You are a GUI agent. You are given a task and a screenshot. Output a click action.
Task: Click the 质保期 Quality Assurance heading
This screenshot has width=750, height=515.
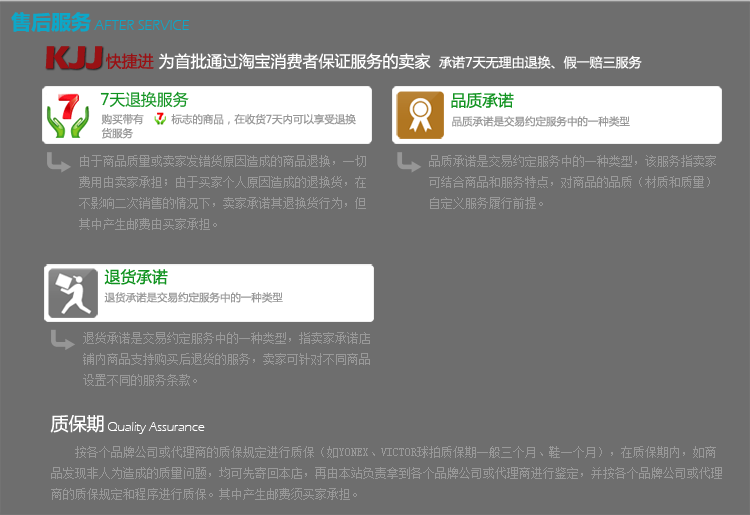tap(127, 425)
